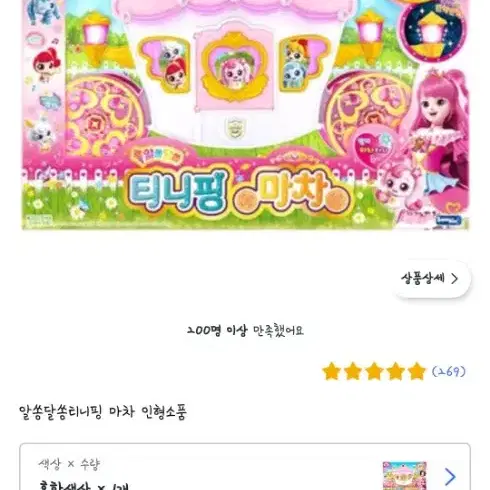Tap the left pink carriage wheel
This screenshot has width=490, height=490.
pyautogui.click(x=104, y=117)
